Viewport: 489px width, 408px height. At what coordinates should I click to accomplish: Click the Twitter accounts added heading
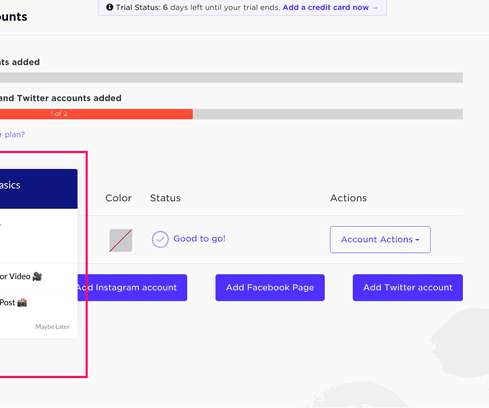tap(61, 98)
